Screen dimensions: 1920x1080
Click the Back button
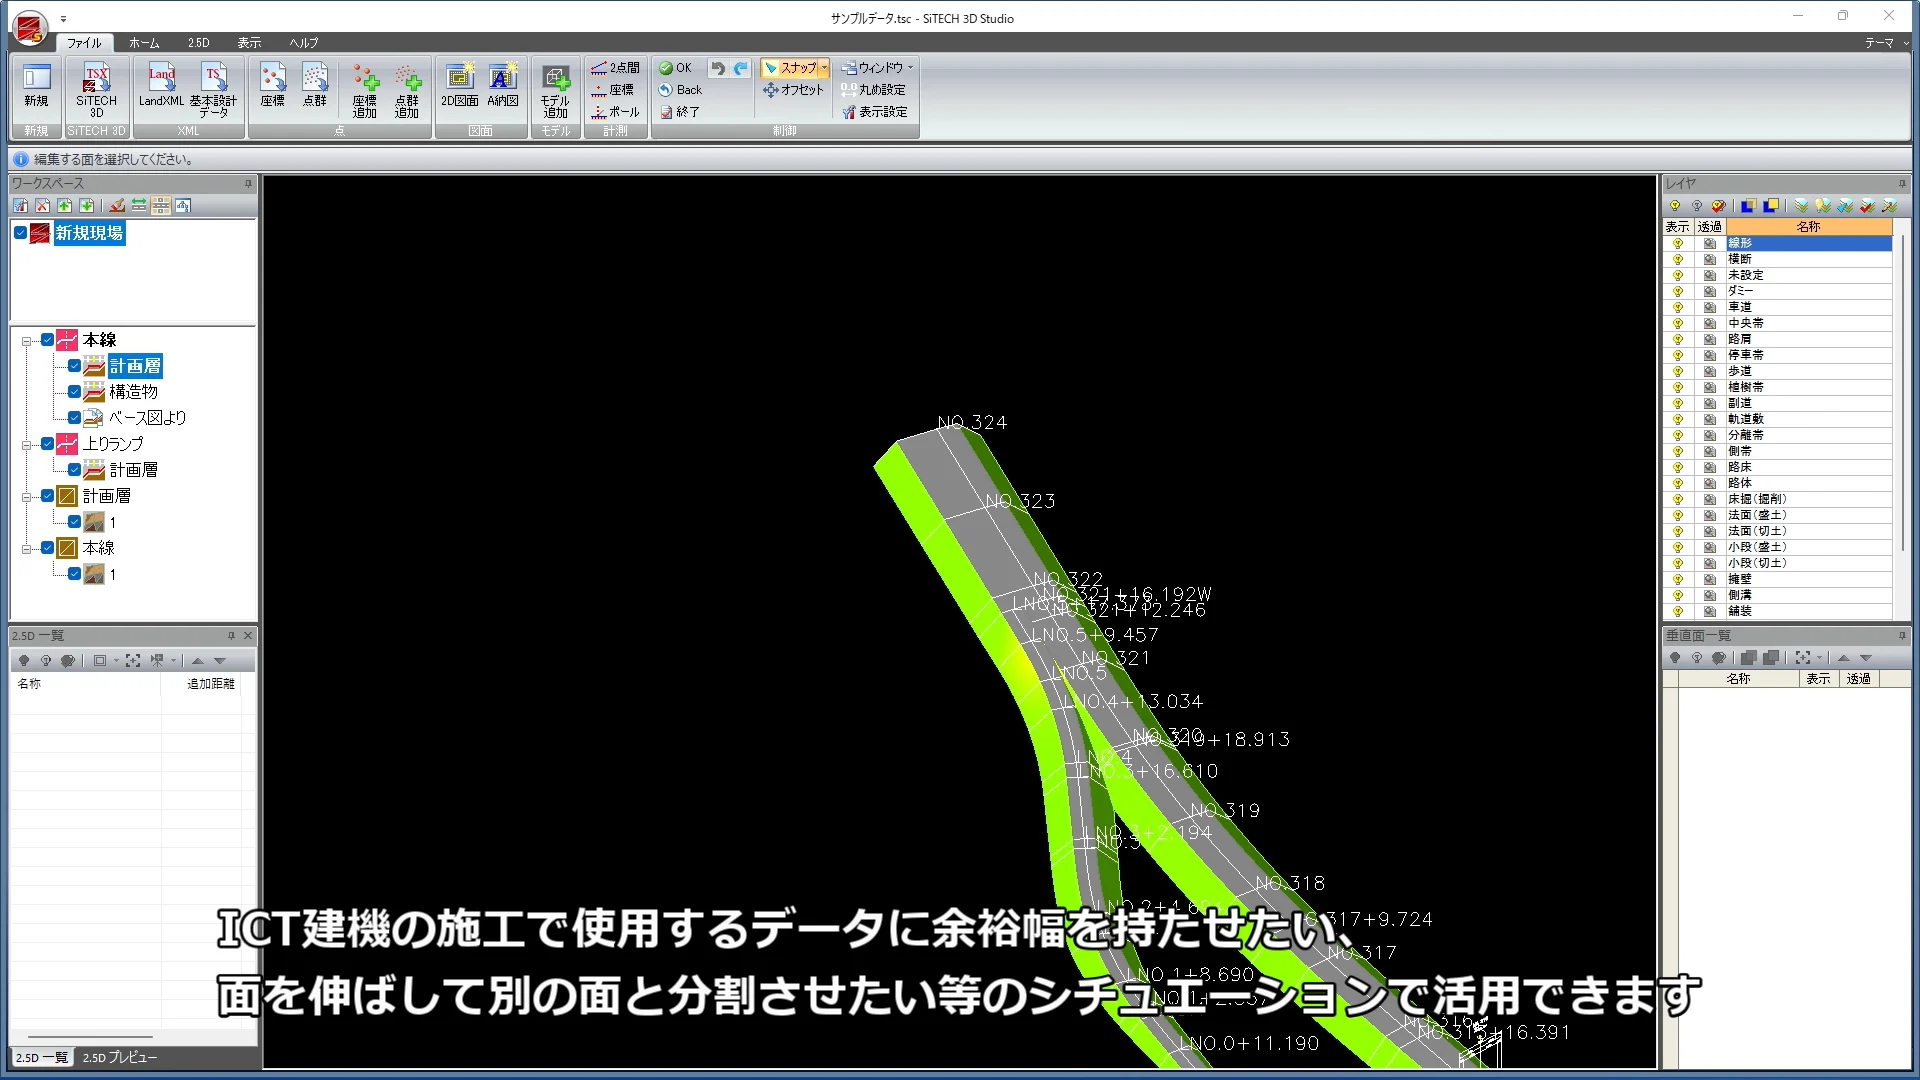(680, 90)
